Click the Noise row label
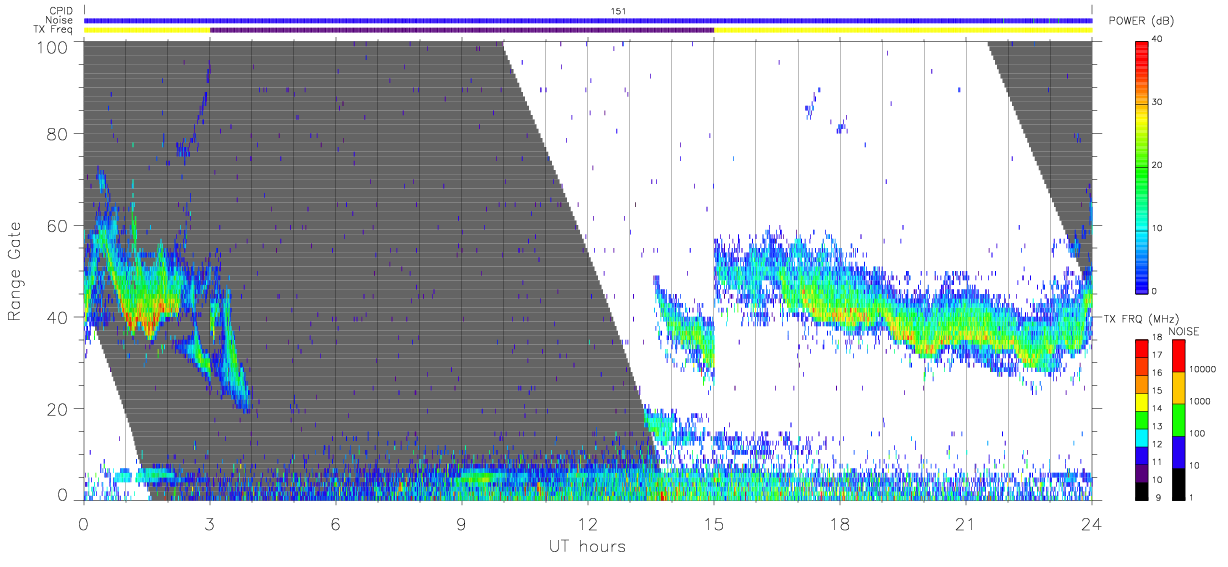 58,20
